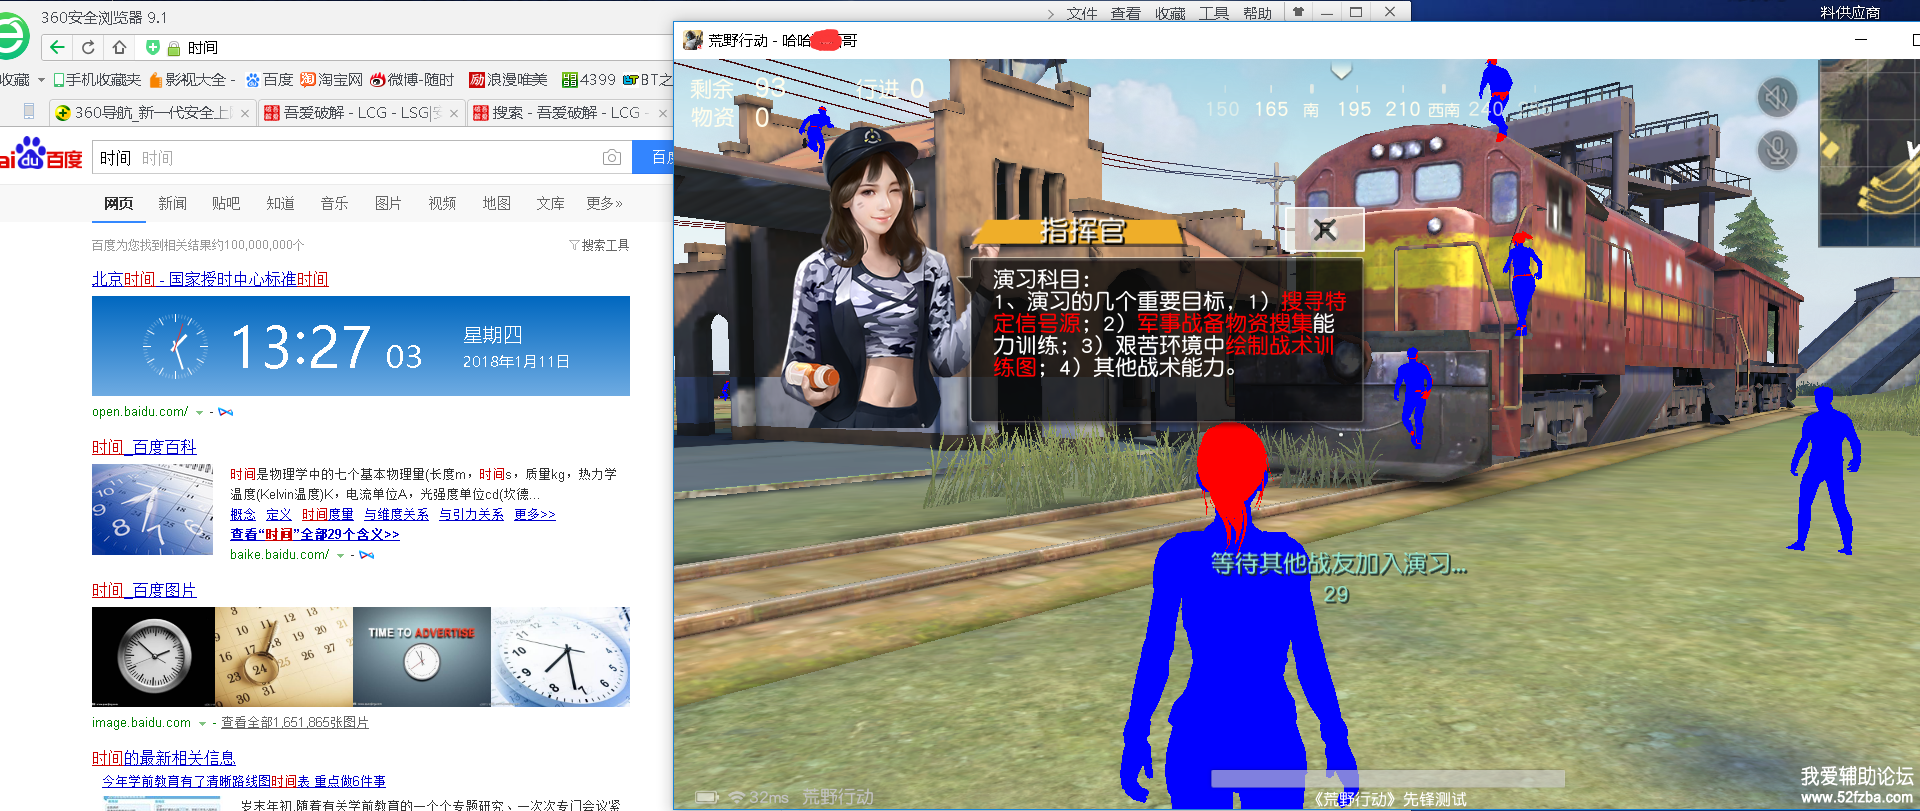Open the mobile phone icon beside the tabs
The image size is (1920, 811).
click(29, 111)
